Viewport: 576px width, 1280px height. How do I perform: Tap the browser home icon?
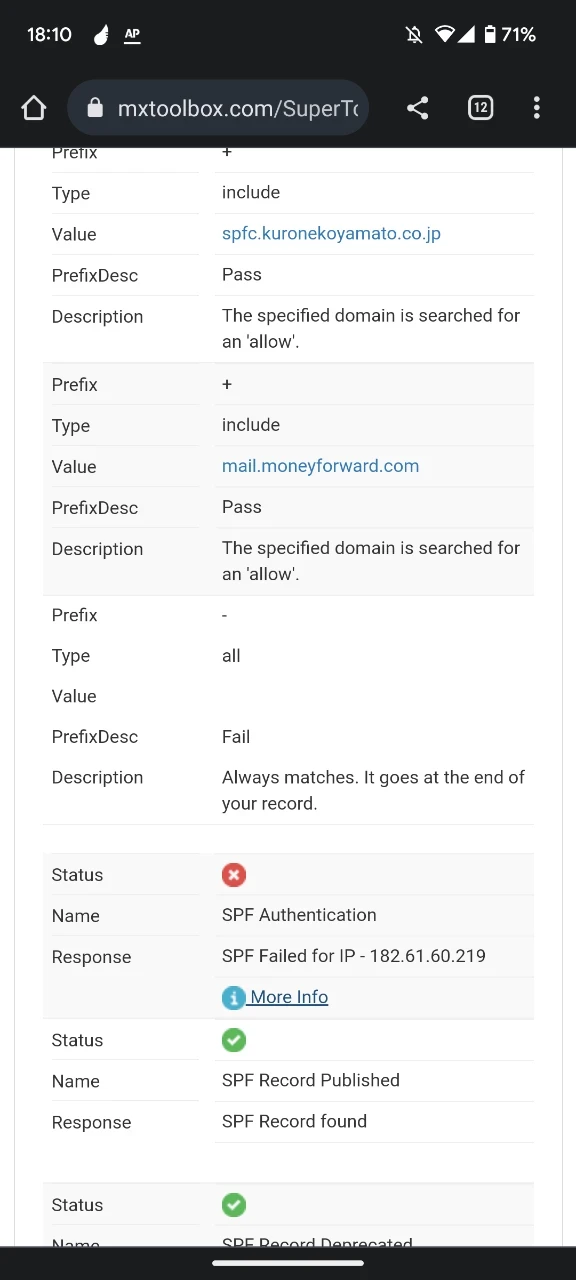[x=34, y=108]
